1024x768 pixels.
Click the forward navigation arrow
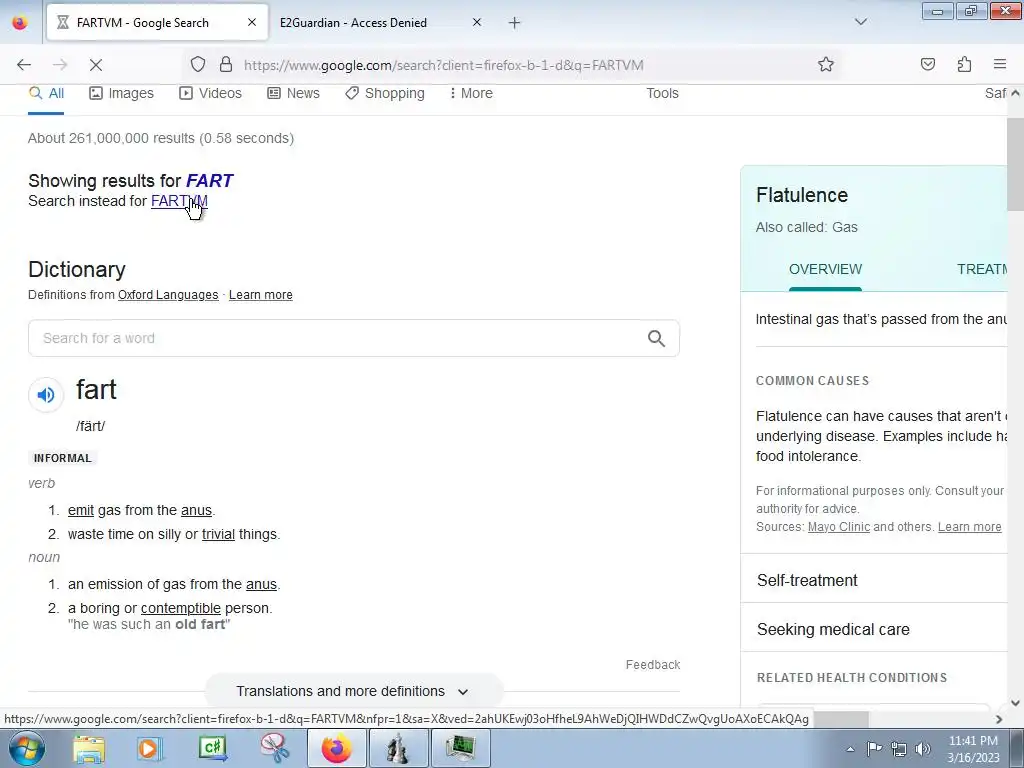coord(60,65)
